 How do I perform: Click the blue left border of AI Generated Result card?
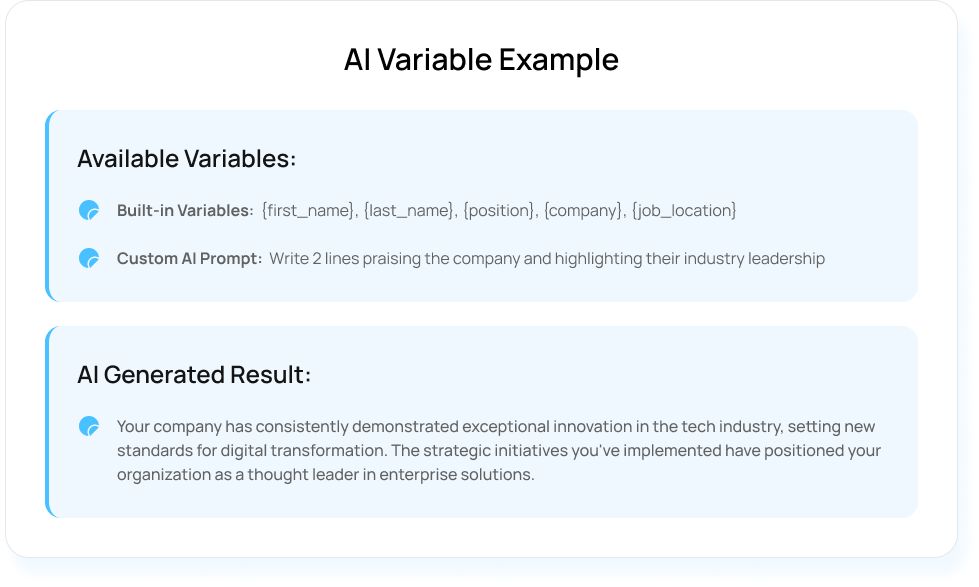coord(47,422)
